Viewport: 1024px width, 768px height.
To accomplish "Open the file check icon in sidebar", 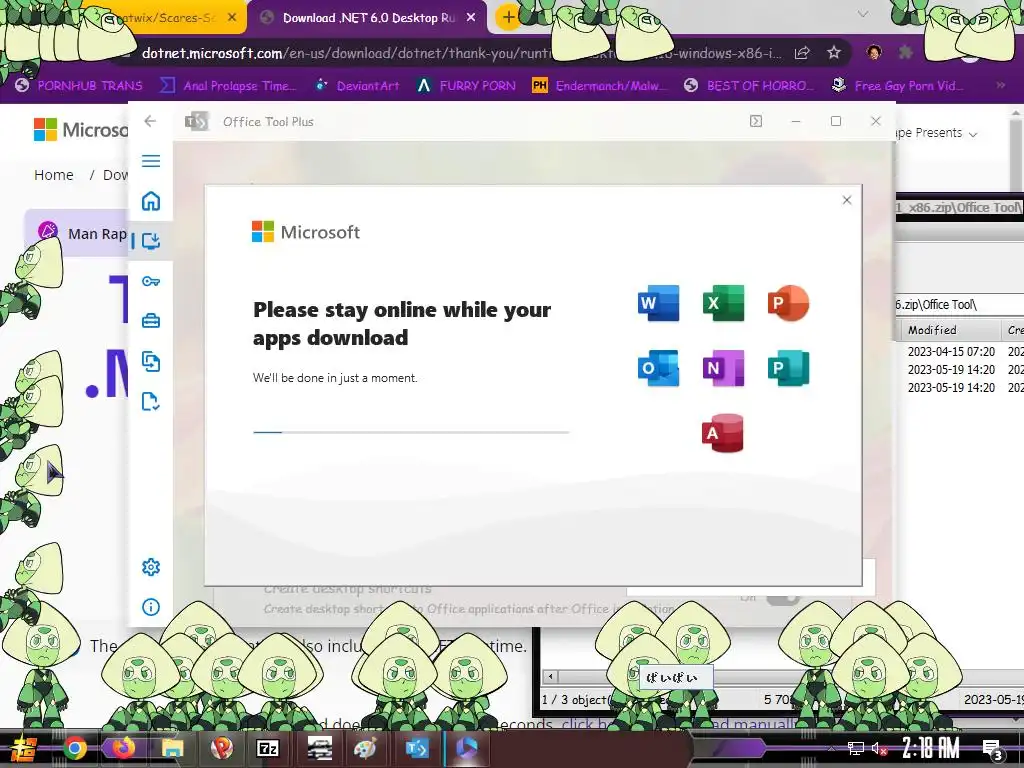I will (151, 402).
